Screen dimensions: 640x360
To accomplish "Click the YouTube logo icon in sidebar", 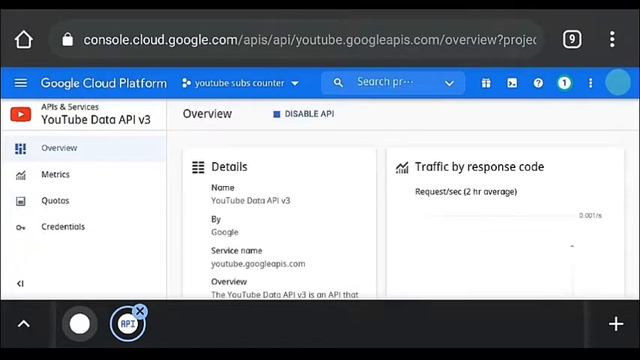I will click(21, 114).
